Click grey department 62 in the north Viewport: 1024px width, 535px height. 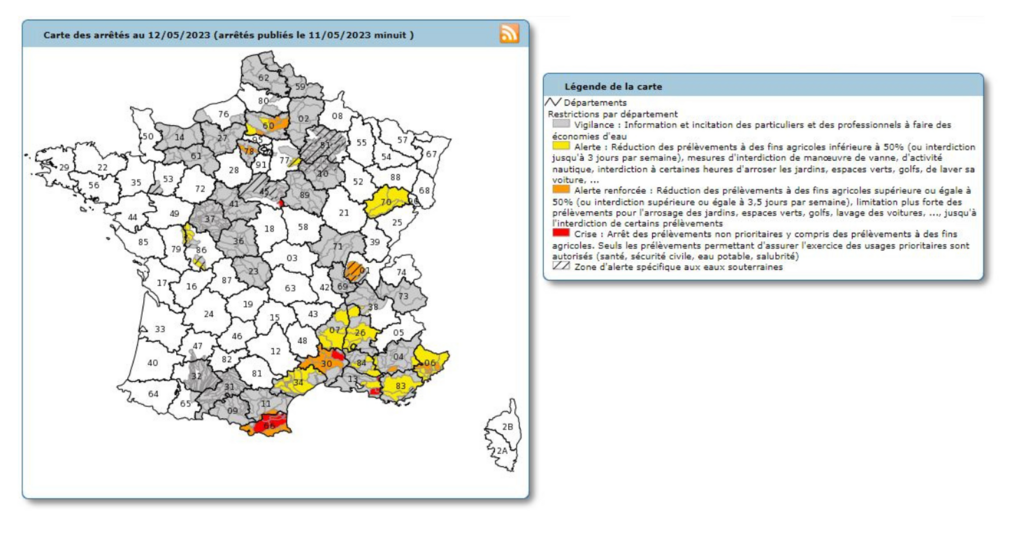click(x=264, y=77)
